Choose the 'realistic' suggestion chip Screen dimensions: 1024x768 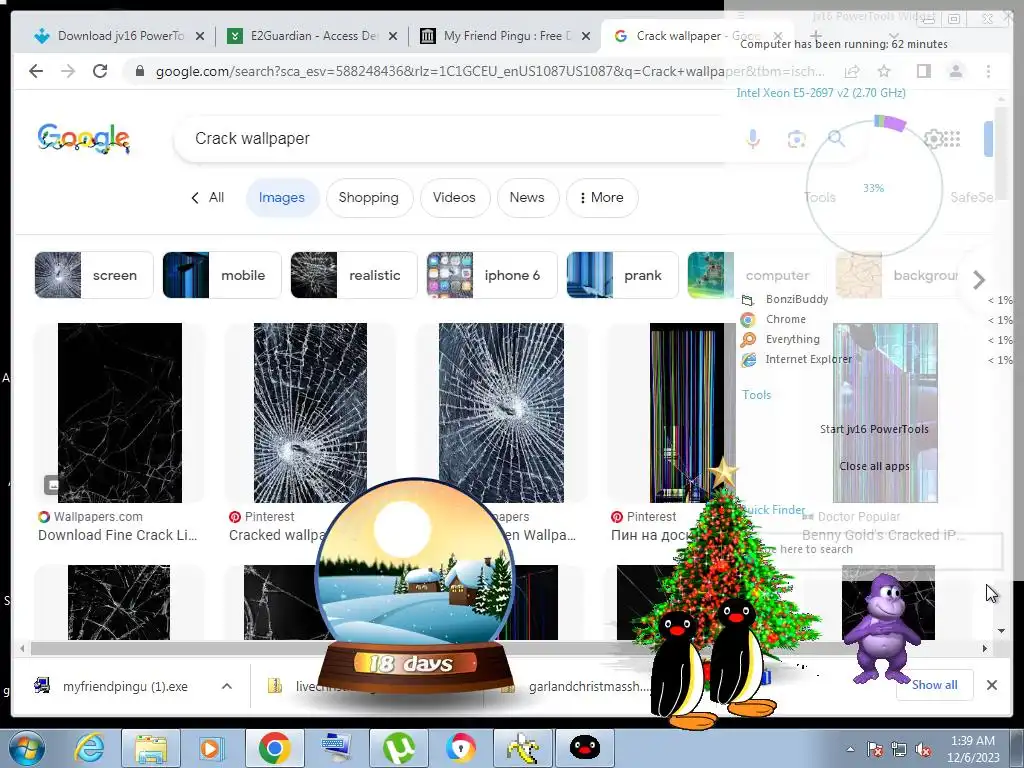[x=353, y=275]
